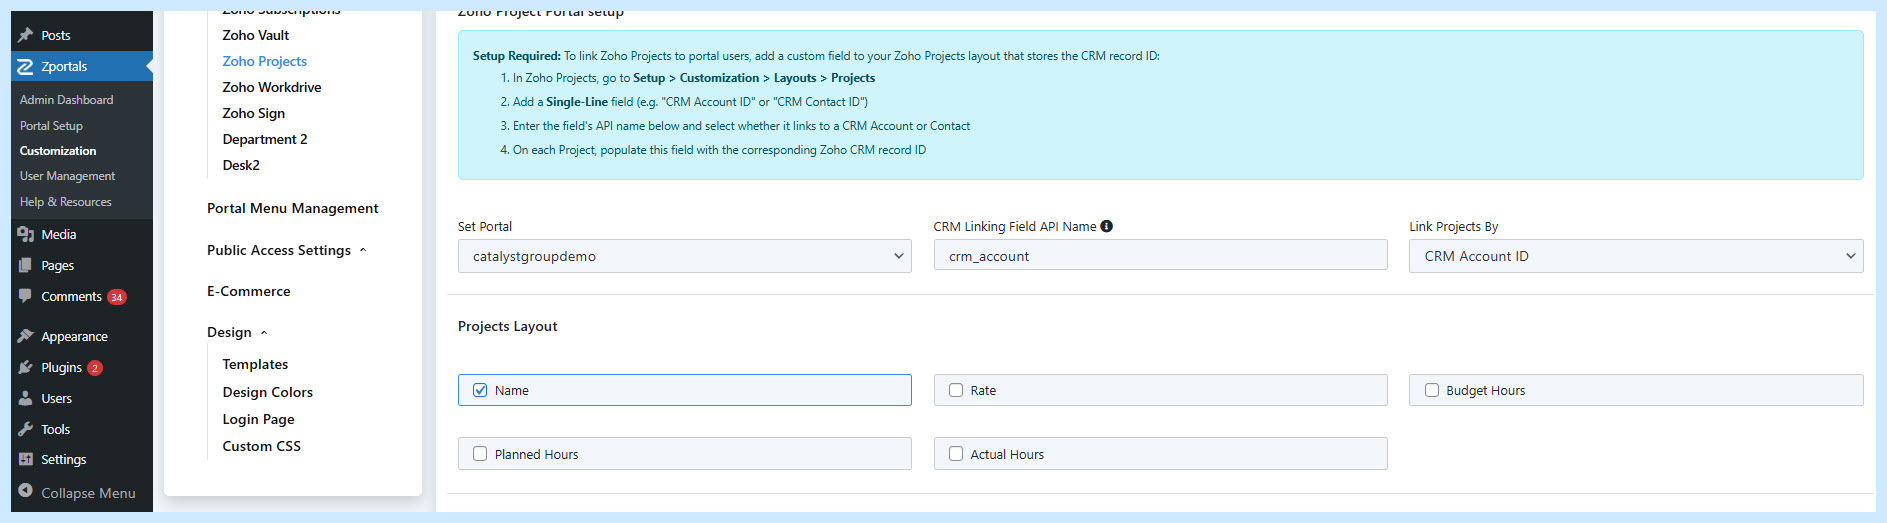1887x523 pixels.
Task: Enable the Actual Hours checkbox
Action: coord(956,454)
